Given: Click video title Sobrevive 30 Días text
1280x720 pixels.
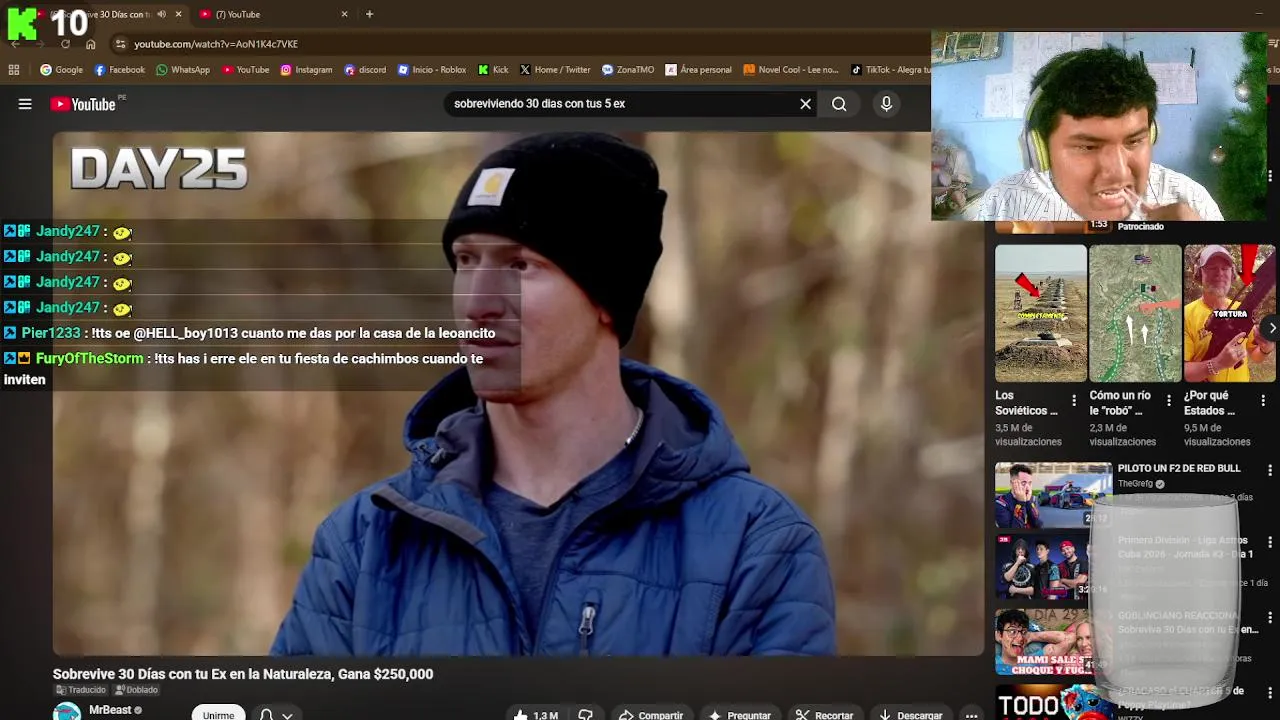Looking at the screenshot, I should pos(243,674).
